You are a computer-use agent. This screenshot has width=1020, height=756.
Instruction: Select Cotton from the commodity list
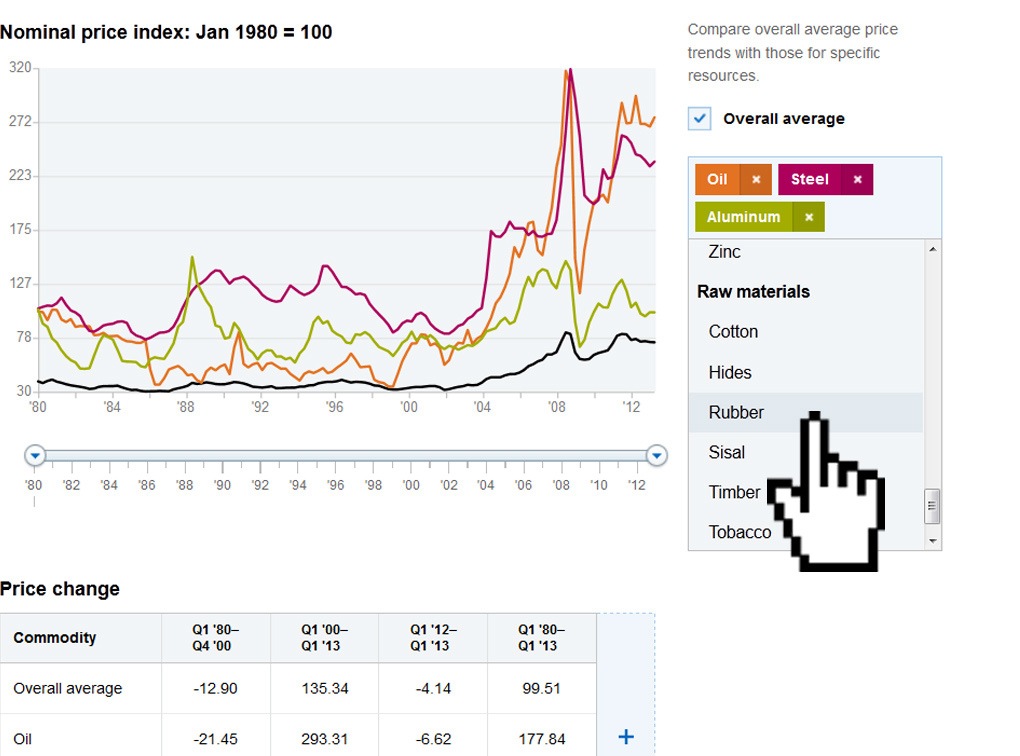click(x=732, y=331)
